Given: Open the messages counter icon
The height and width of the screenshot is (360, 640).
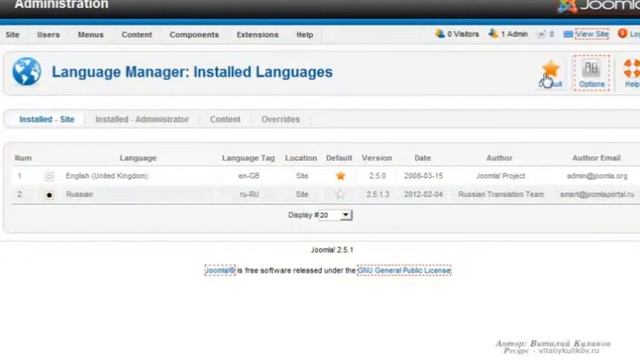Looking at the screenshot, I should point(541,34).
